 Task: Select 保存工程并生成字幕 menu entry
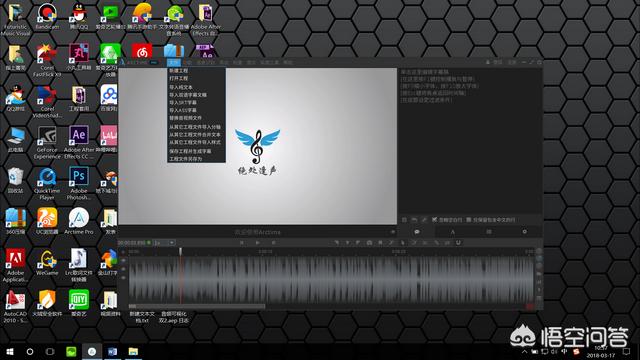click(x=190, y=151)
